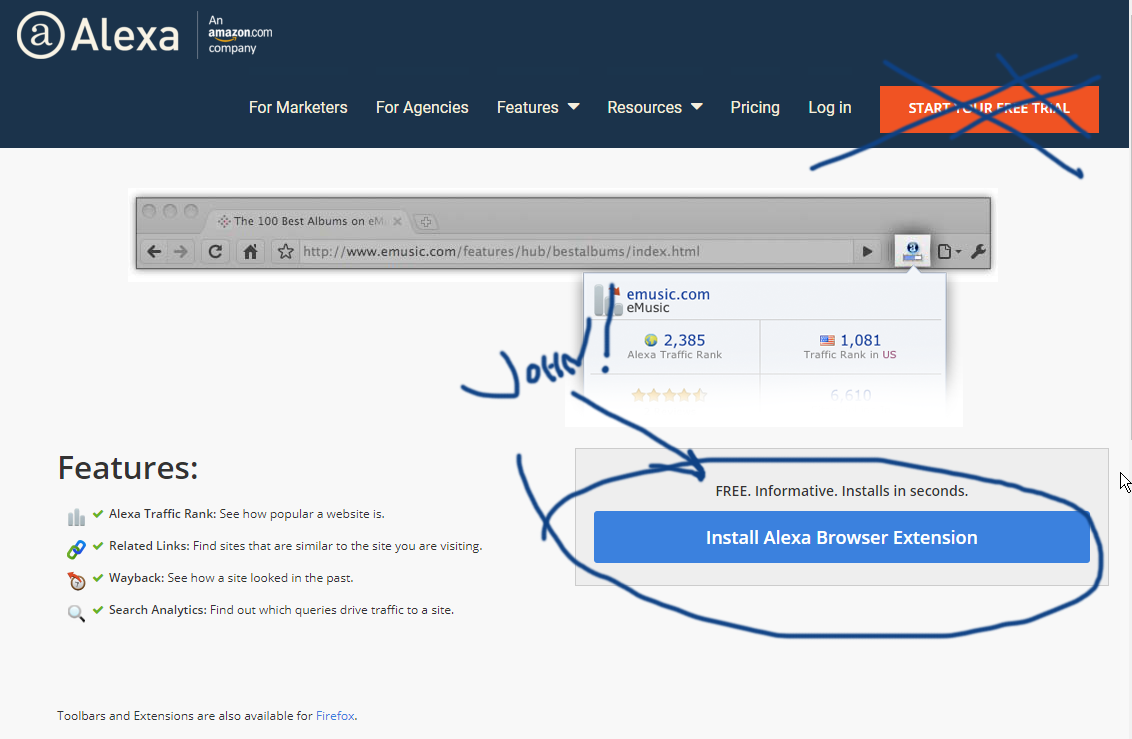The height and width of the screenshot is (739, 1132).
Task: Click the Related Links chain icon
Action: (76, 549)
